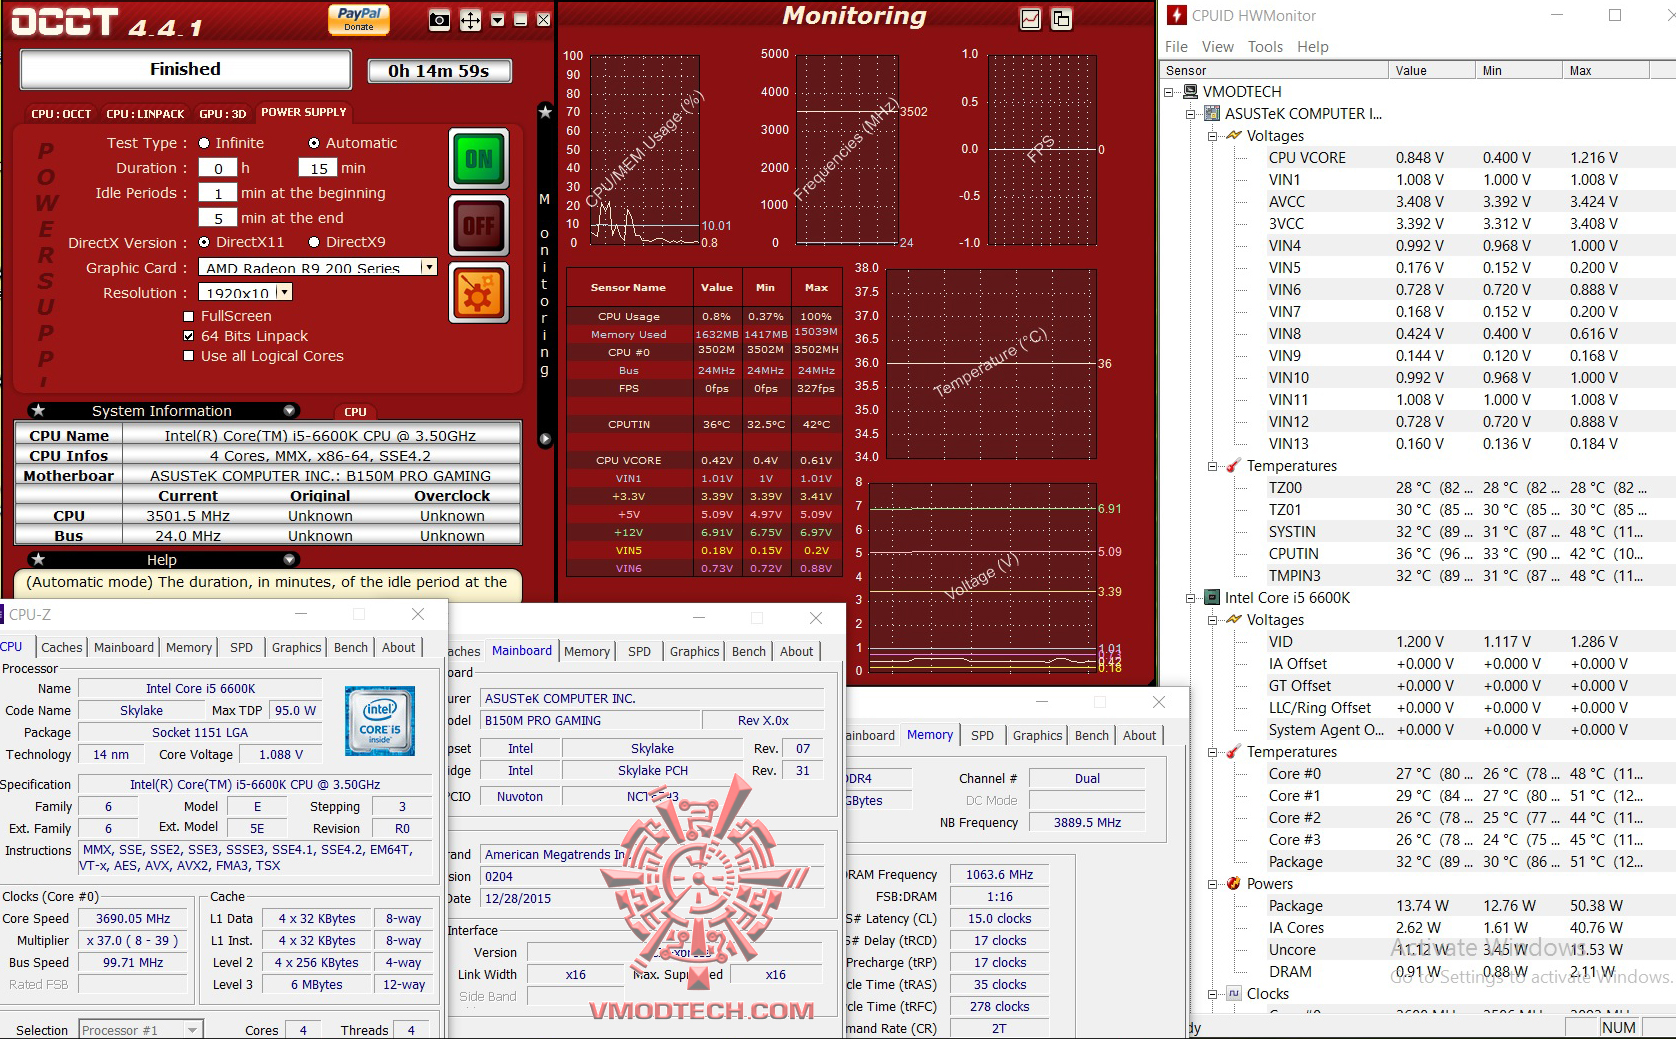Collapse the ASUSTeK COMPUTER tree node
1676x1039 pixels.
[1191, 114]
